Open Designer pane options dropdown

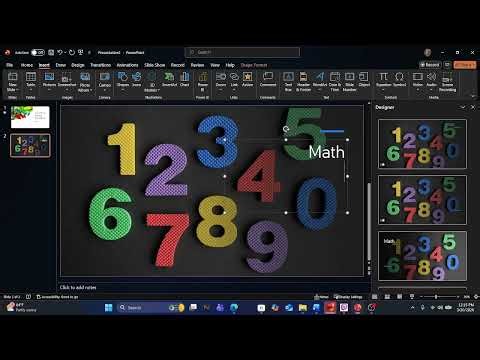[x=463, y=107]
